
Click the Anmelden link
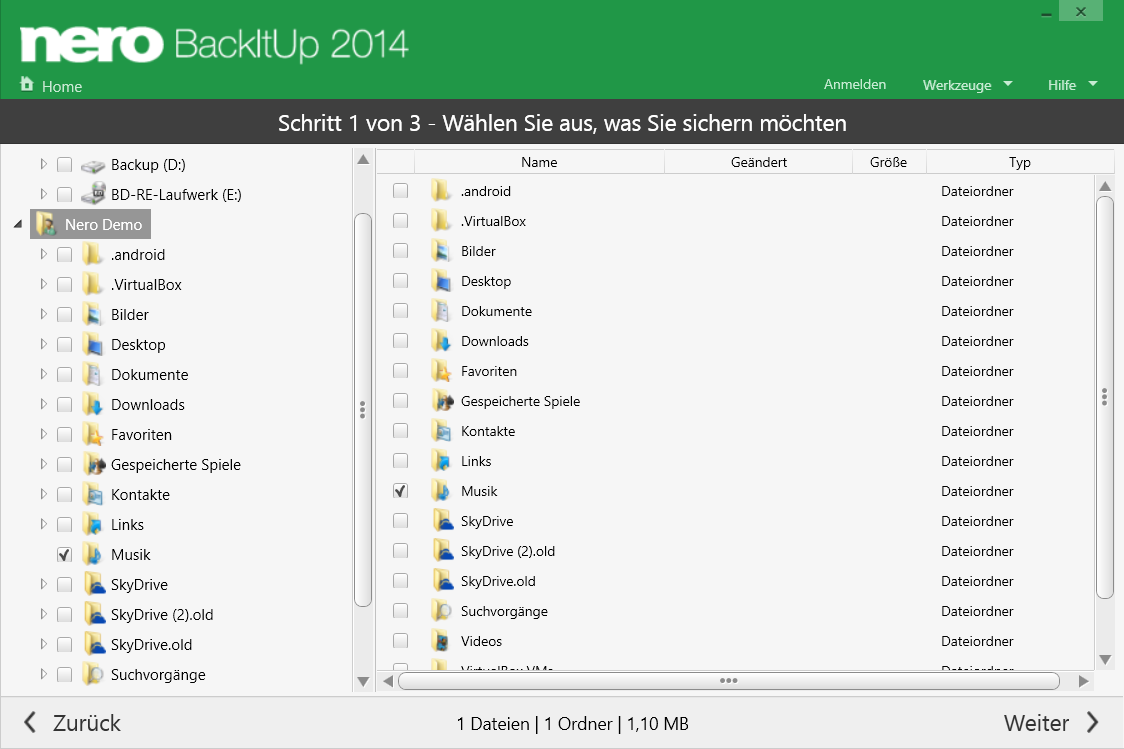click(x=854, y=85)
